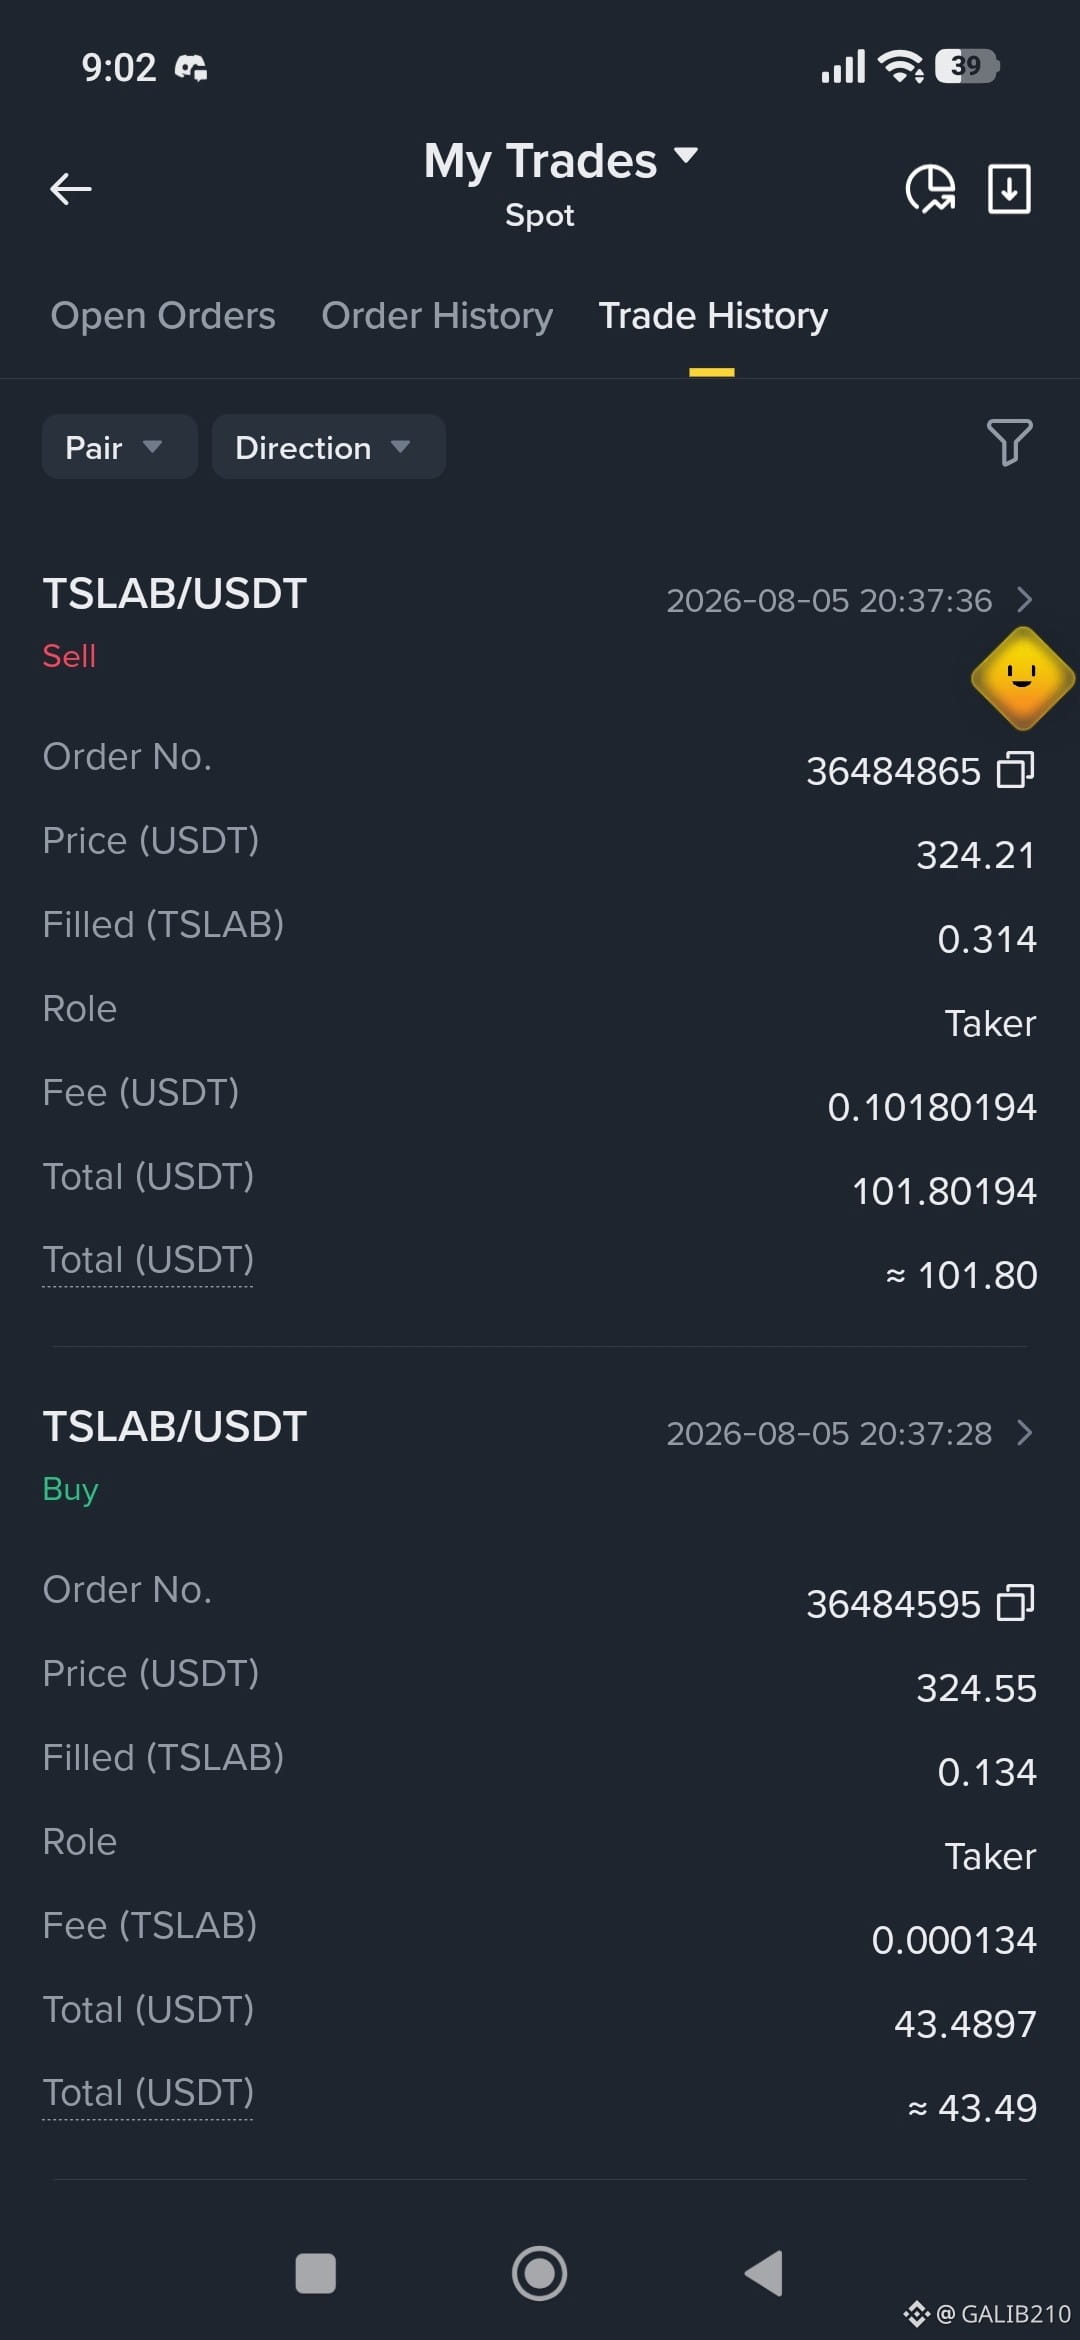Switch to Open Orders tab
The image size is (1080, 2340).
[163, 316]
